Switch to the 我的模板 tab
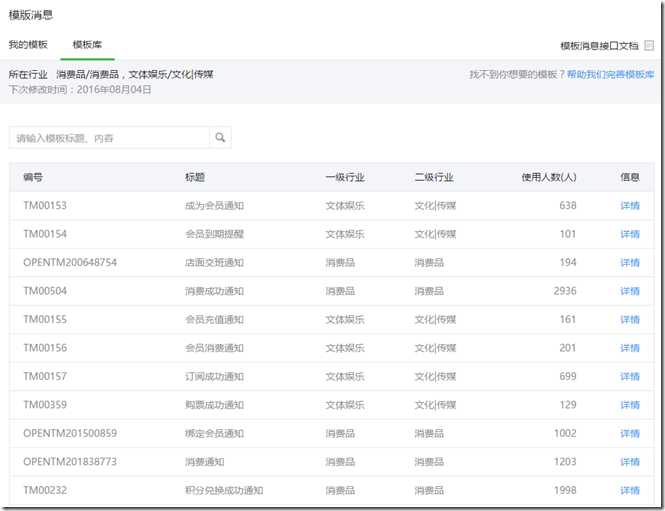Screen dimensions: 665x511 click(x=28, y=45)
